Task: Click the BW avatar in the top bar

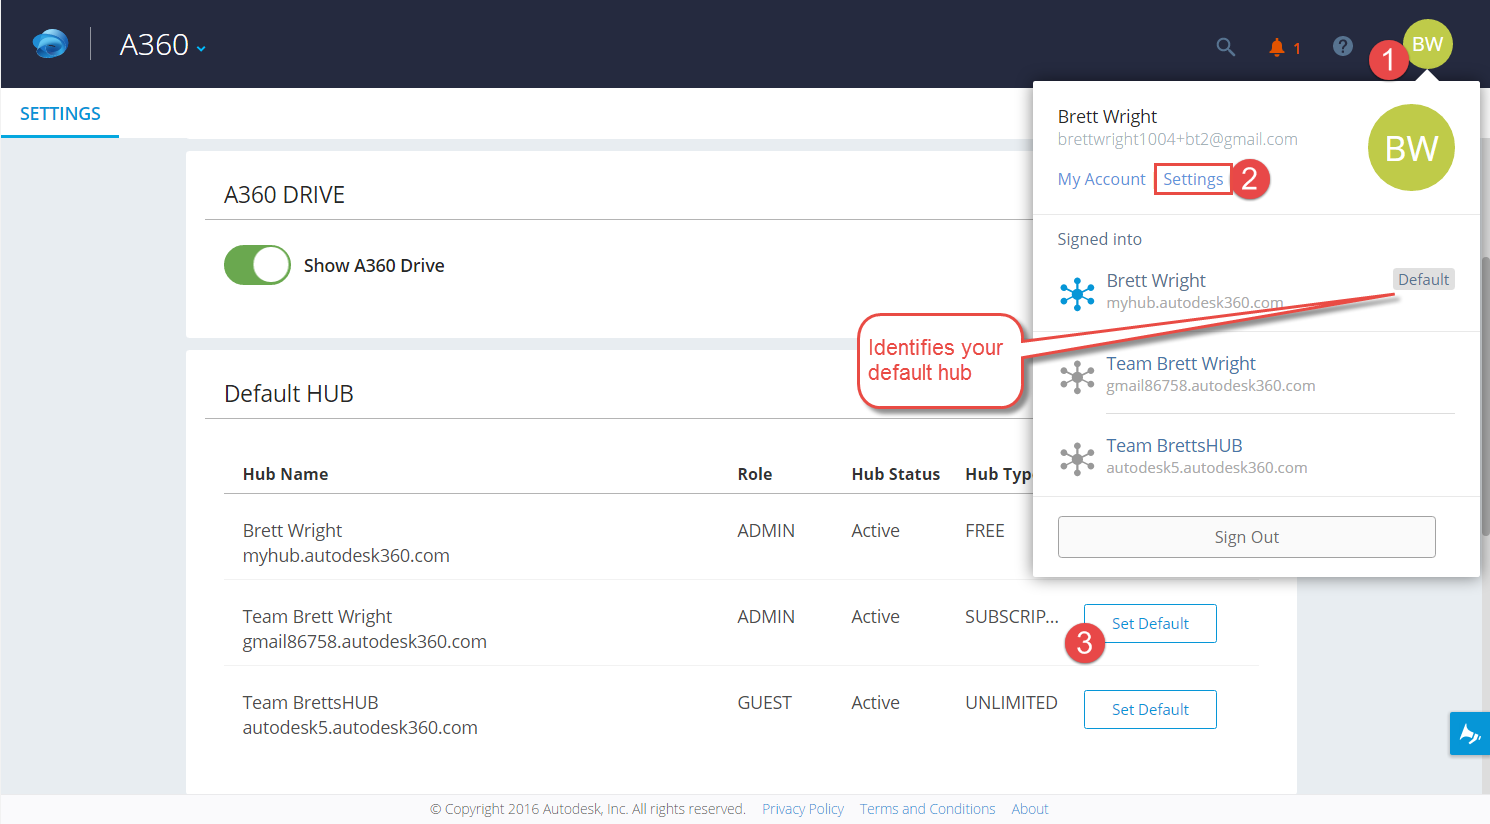Action: (x=1428, y=44)
